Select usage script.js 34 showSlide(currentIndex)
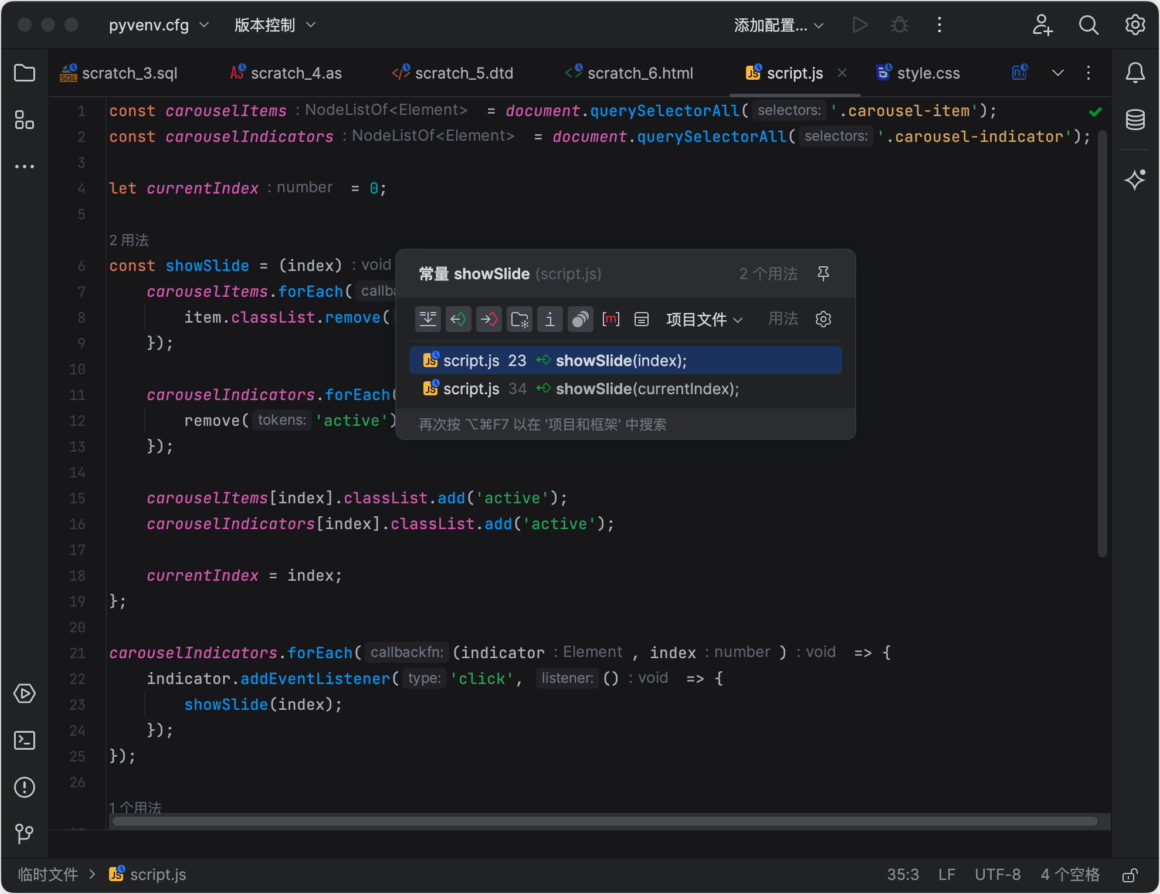1160x894 pixels. (625, 389)
